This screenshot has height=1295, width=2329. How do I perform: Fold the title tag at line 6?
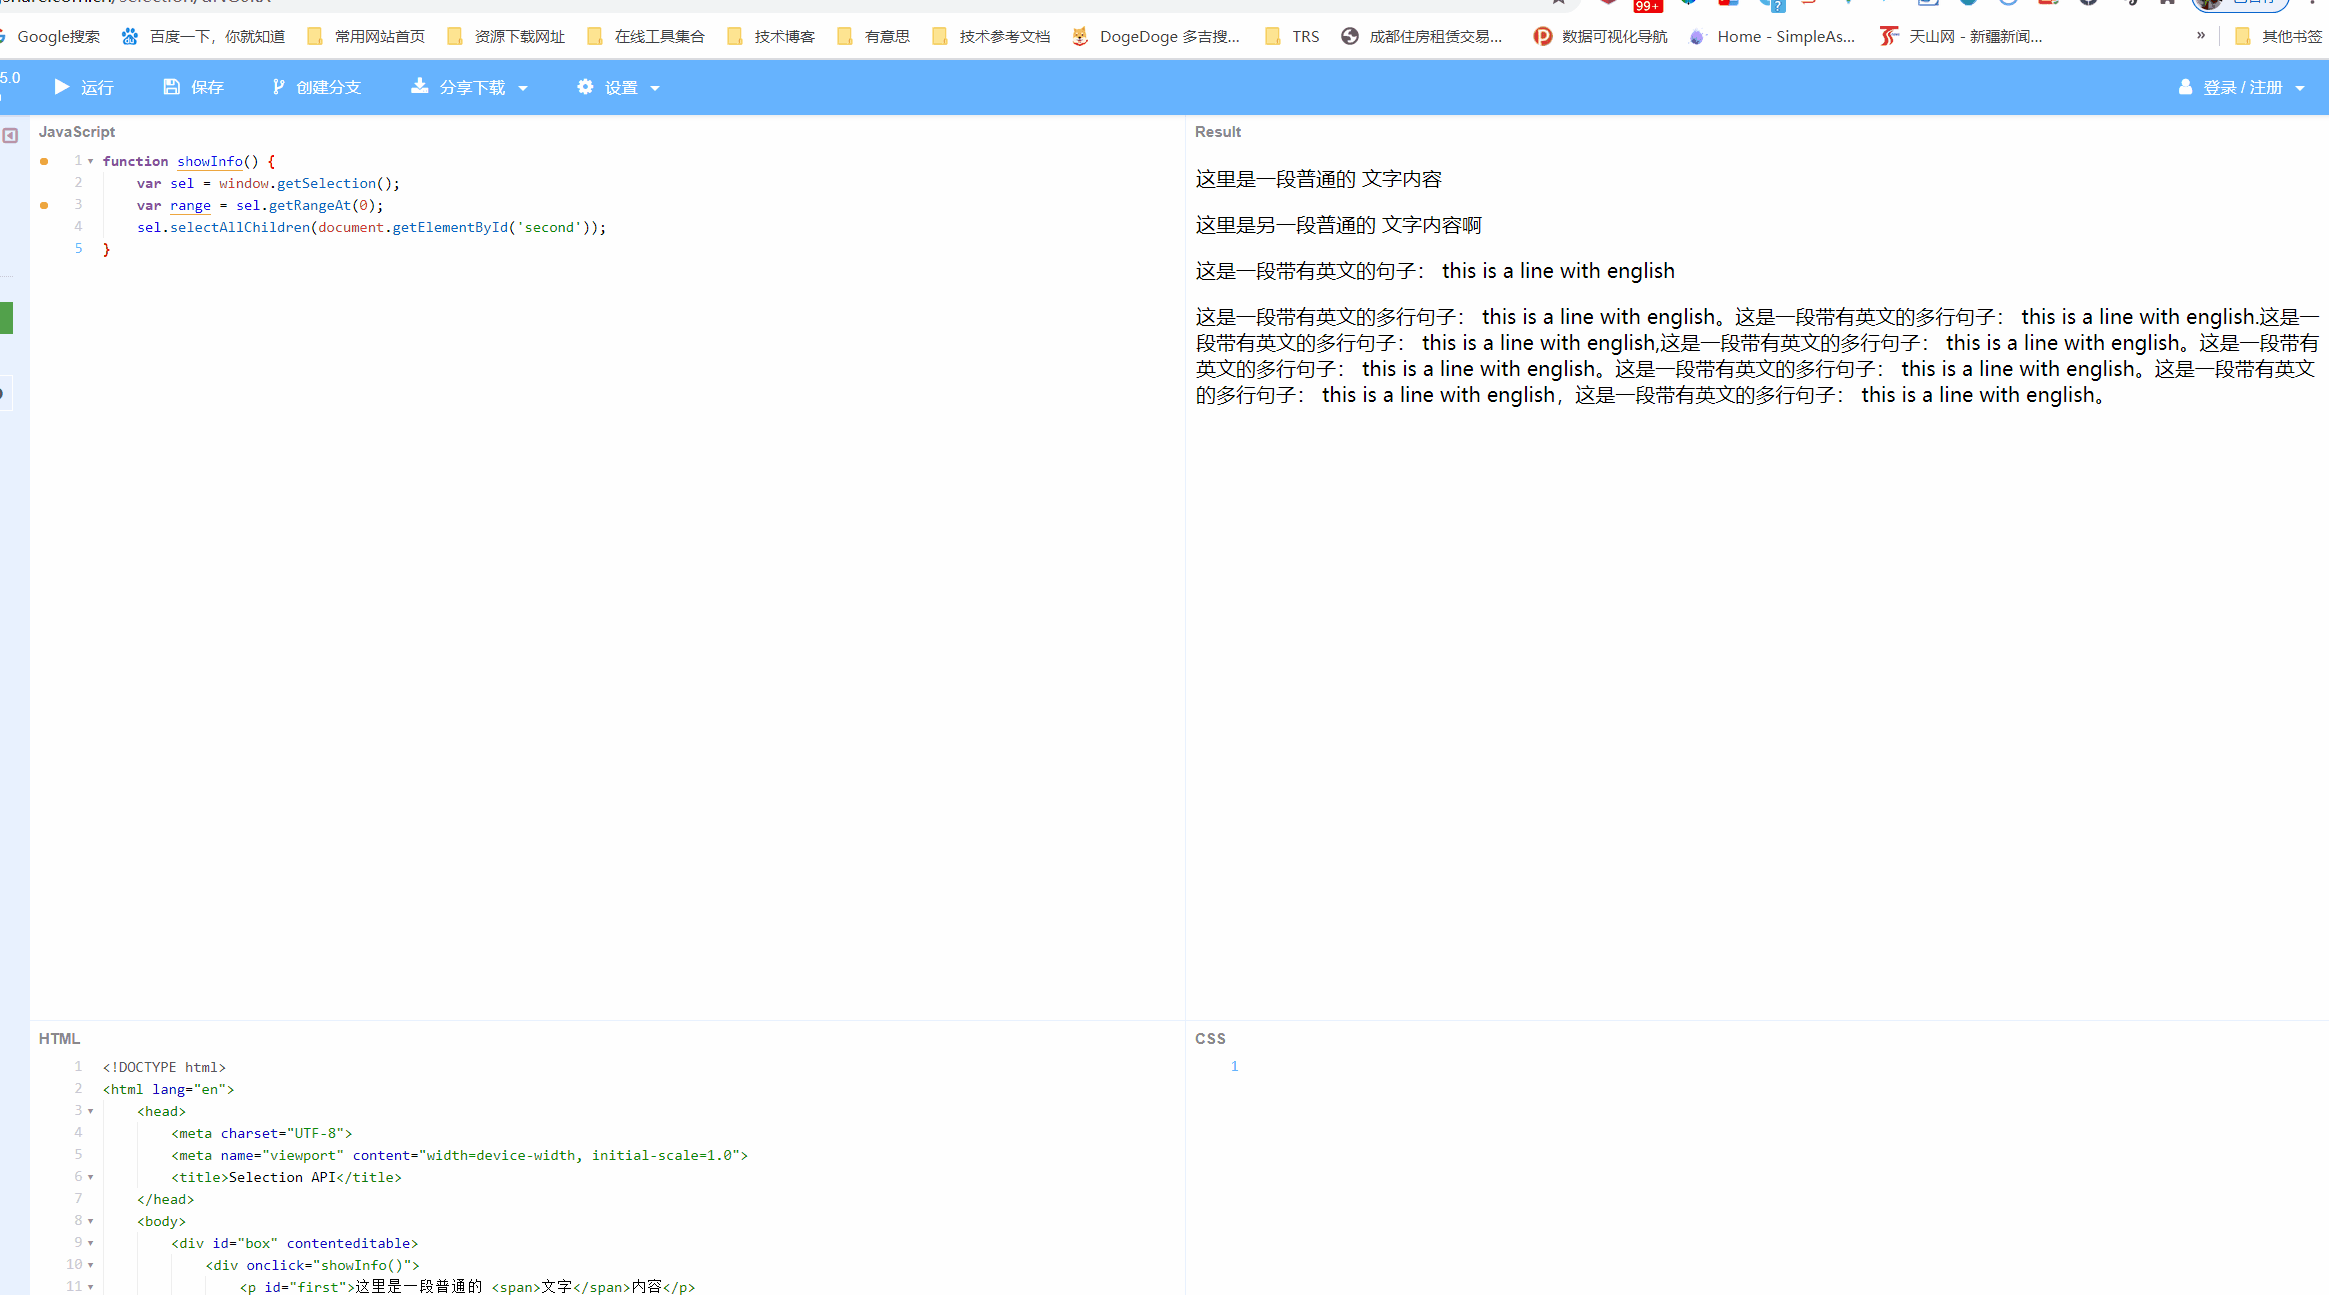[91, 1177]
